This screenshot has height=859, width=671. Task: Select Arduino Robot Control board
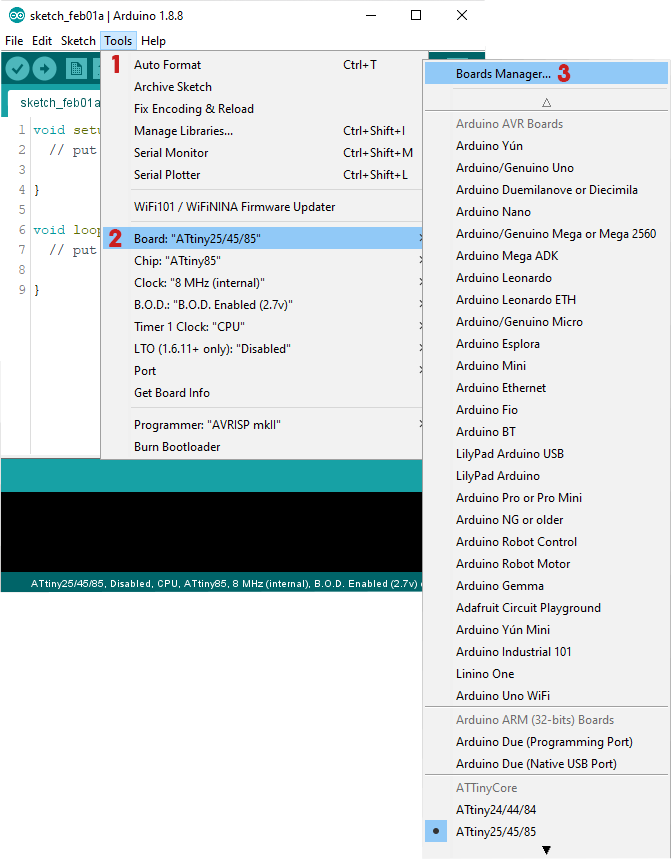pyautogui.click(x=546, y=541)
